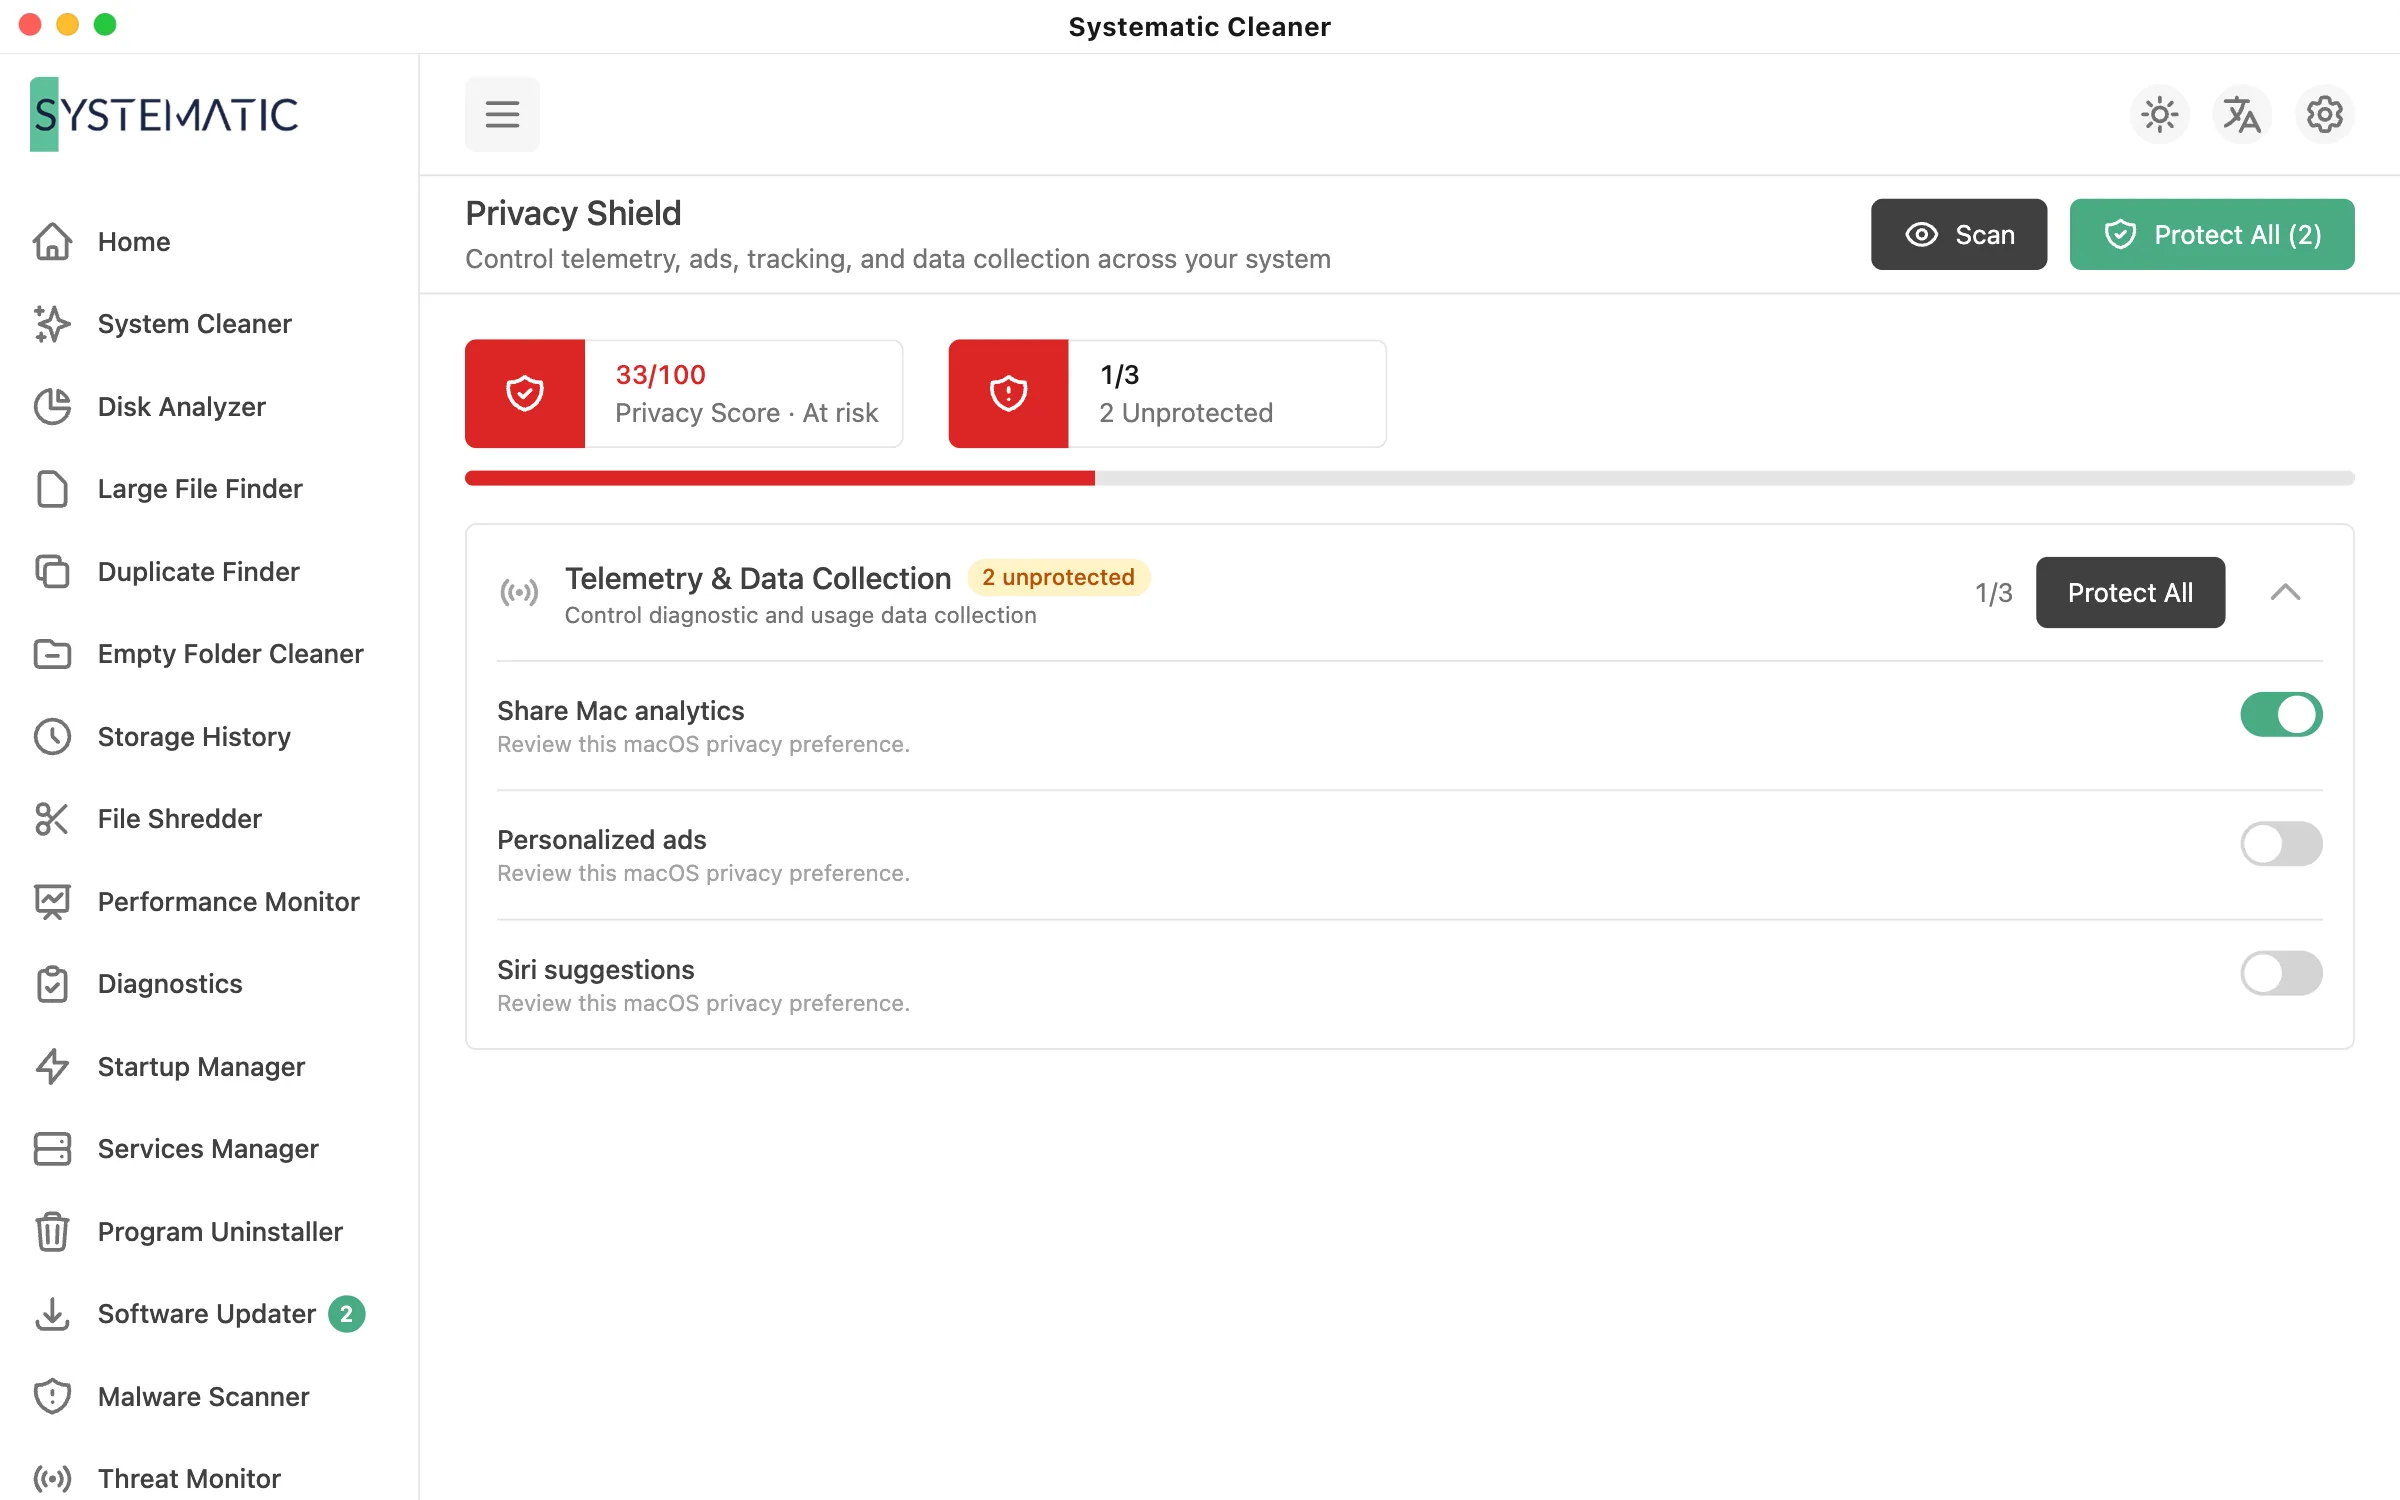Click the Duplicate Finder icon
This screenshot has height=1500, width=2400.
tap(52, 571)
